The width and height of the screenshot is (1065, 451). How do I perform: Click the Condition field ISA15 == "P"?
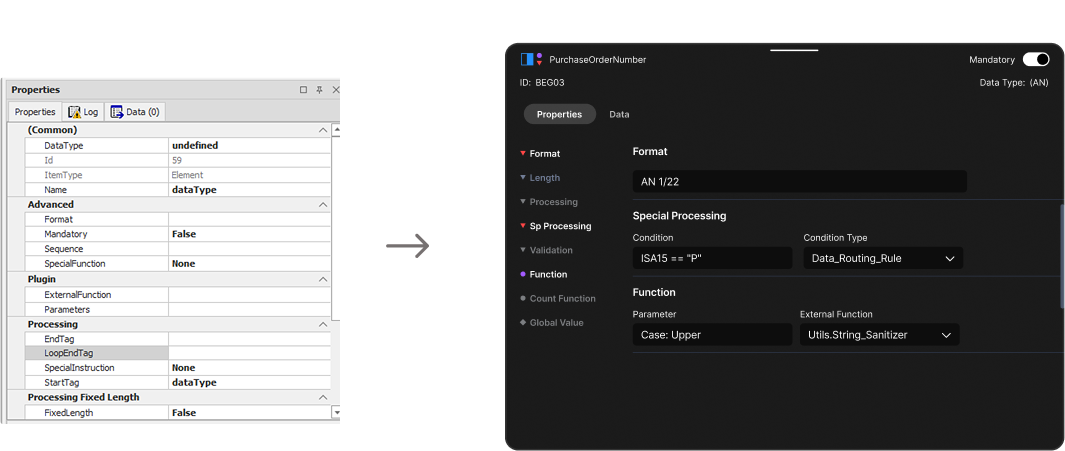pyautogui.click(x=712, y=258)
